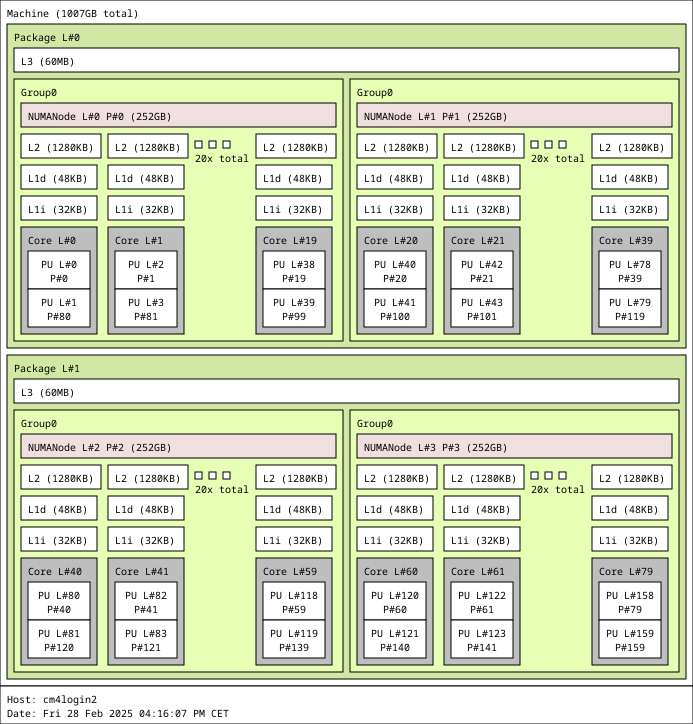The width and height of the screenshot is (693, 724).
Task: Click the PU L#122 P#61 box
Action: click(483, 602)
